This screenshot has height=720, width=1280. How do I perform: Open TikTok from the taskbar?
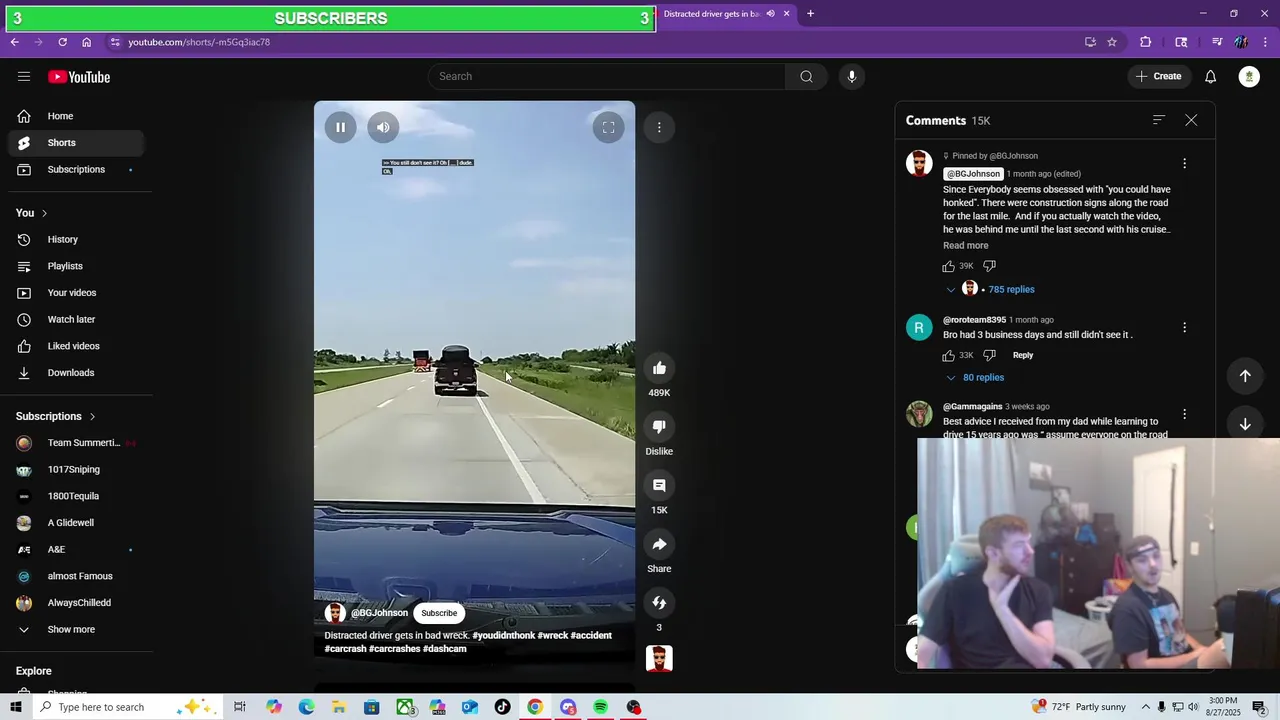click(x=502, y=707)
